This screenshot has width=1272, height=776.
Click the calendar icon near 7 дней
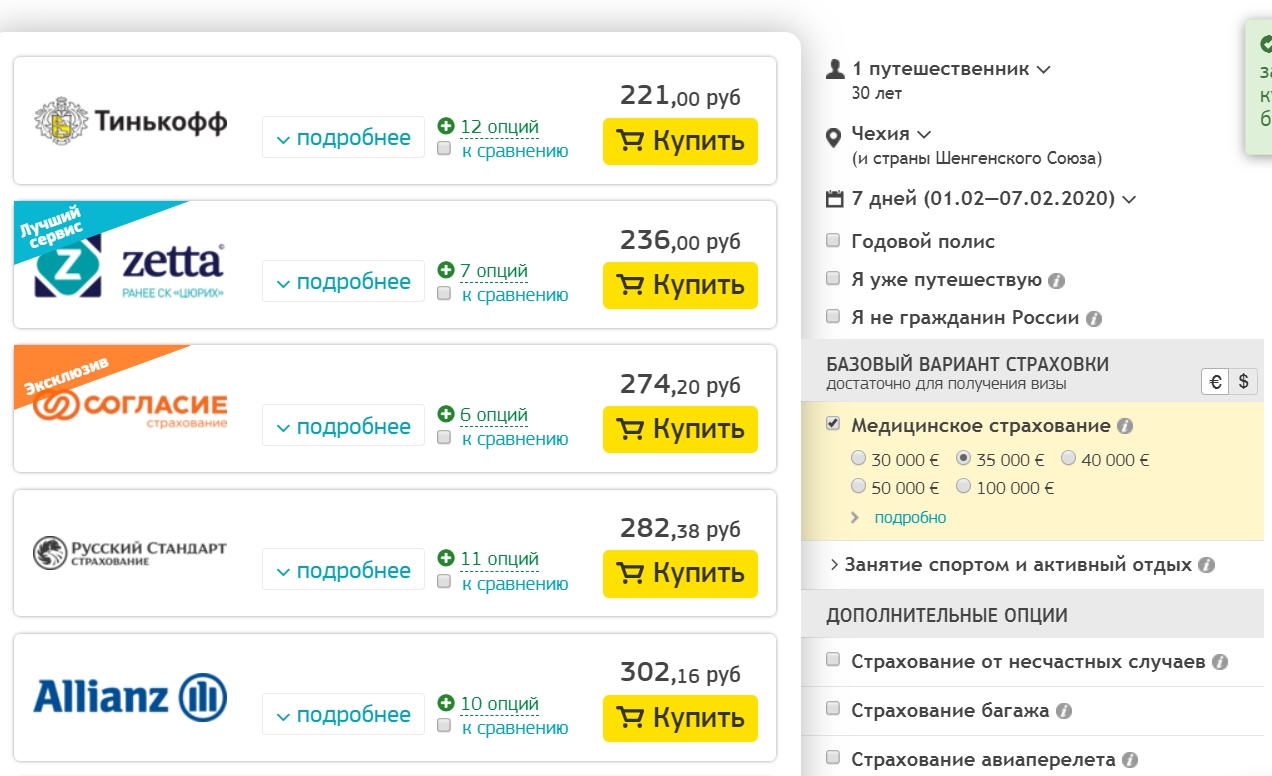[x=835, y=198]
